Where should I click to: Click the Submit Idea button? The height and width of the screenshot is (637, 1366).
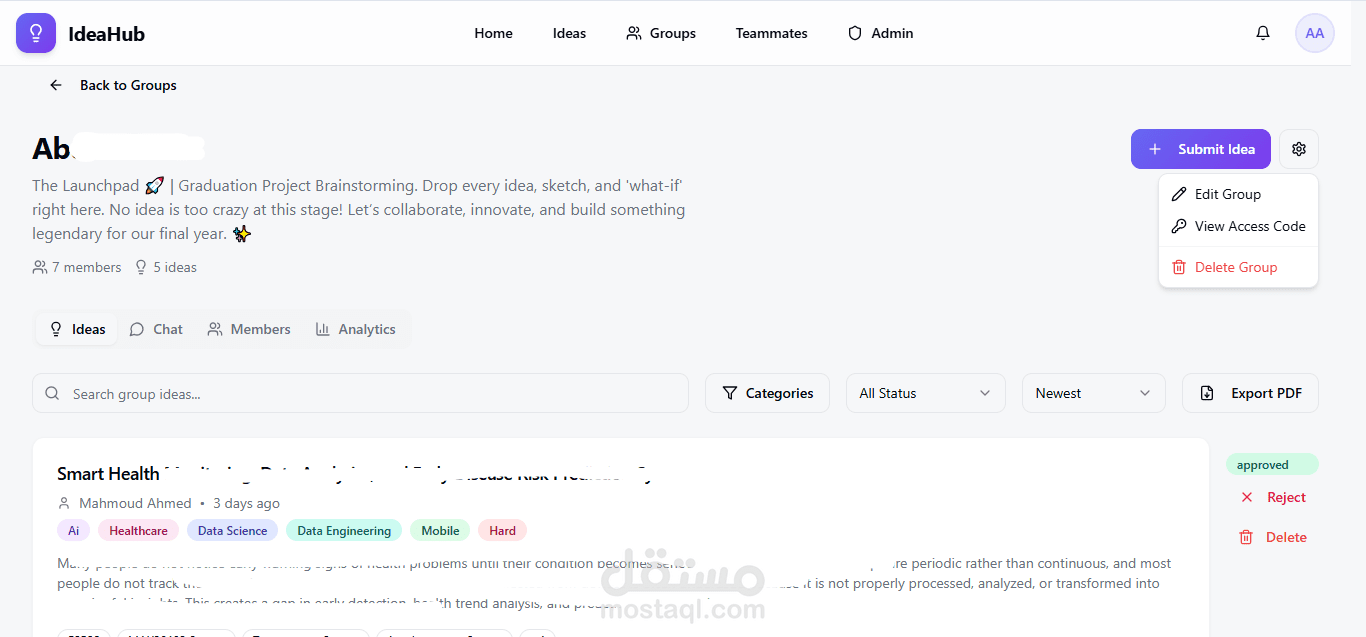click(1201, 149)
